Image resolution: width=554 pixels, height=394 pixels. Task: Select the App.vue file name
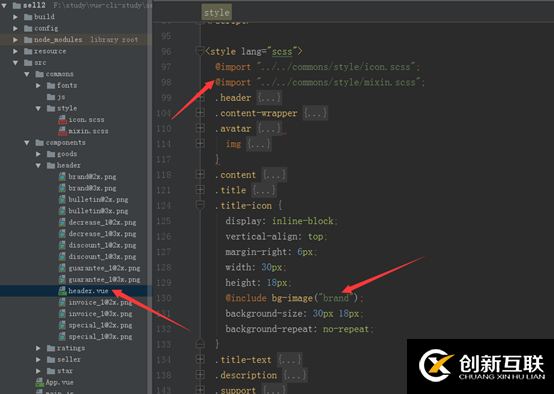click(x=59, y=382)
